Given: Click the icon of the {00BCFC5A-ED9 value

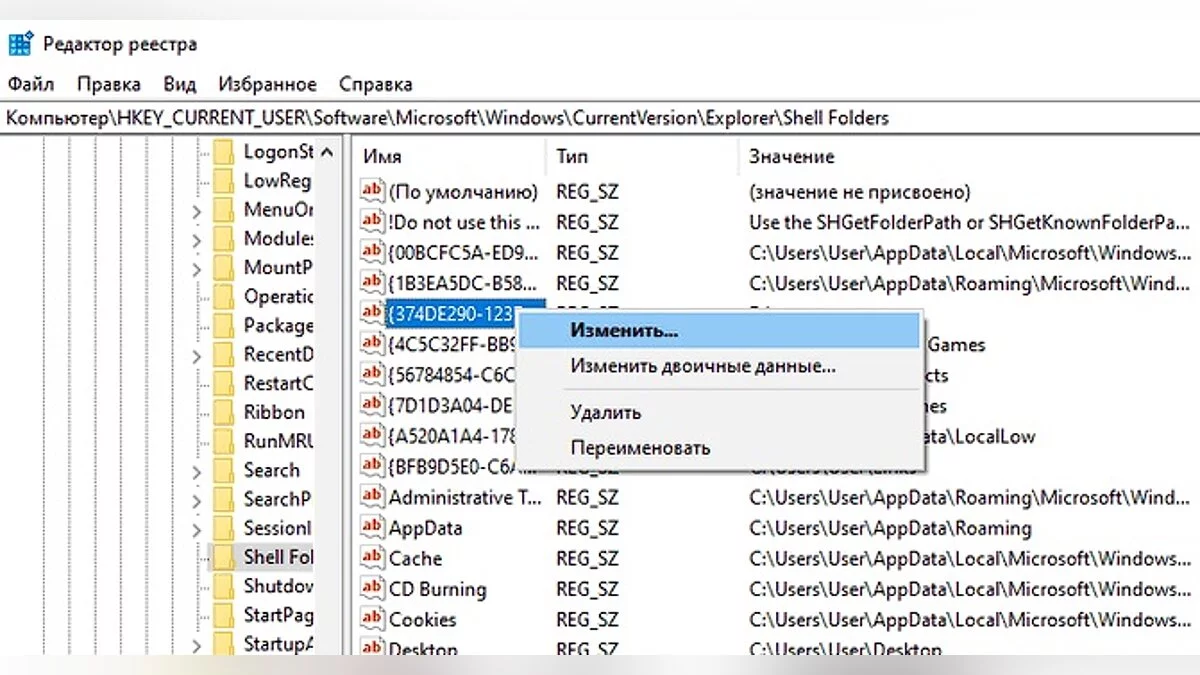Looking at the screenshot, I should pos(373,252).
